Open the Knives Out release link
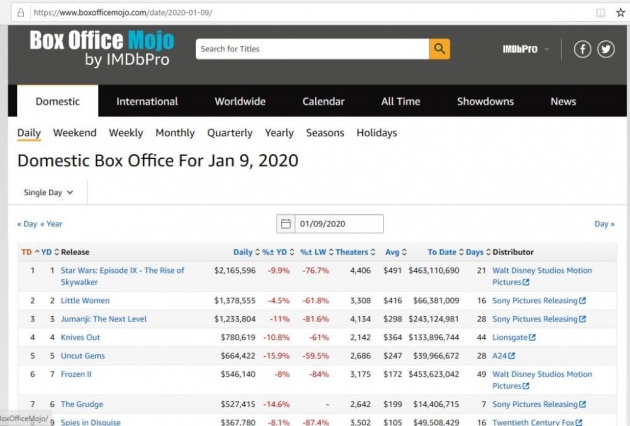Viewport: 630px width, 426px height. click(80, 338)
